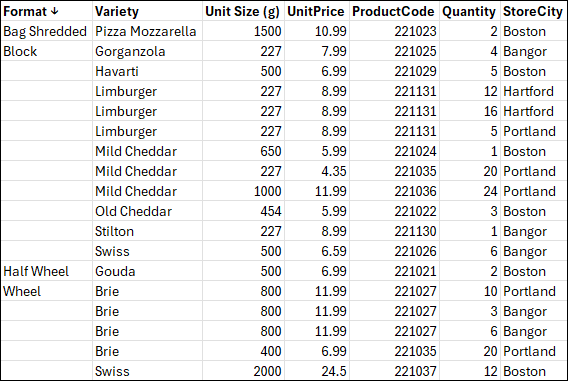Select the Unit Size (g) column header
This screenshot has height=381, width=568.
point(243,11)
